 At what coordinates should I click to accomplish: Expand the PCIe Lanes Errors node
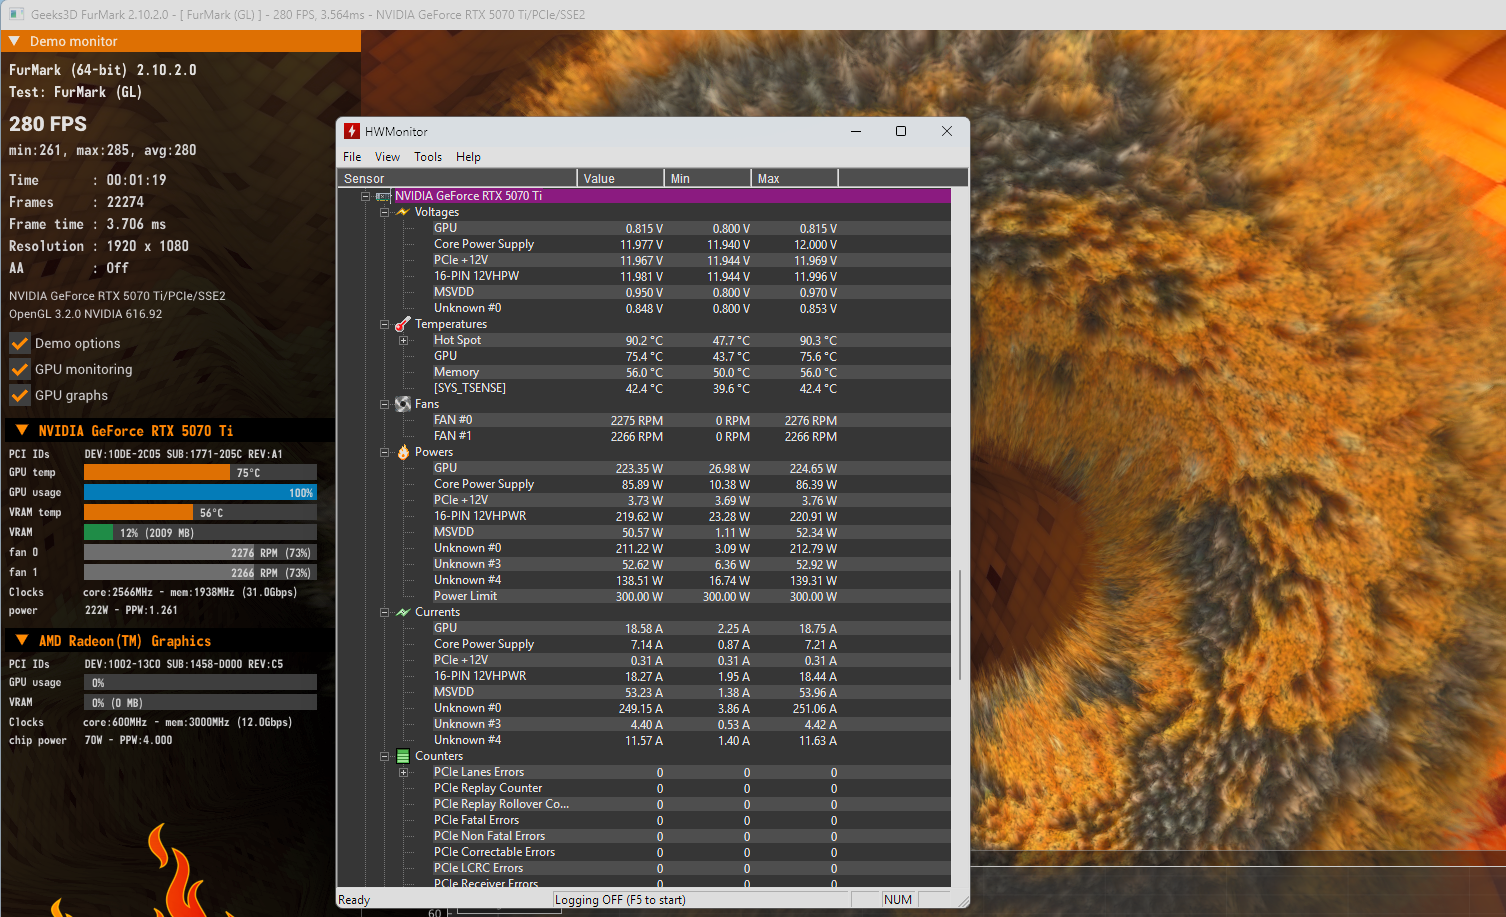[403, 772]
